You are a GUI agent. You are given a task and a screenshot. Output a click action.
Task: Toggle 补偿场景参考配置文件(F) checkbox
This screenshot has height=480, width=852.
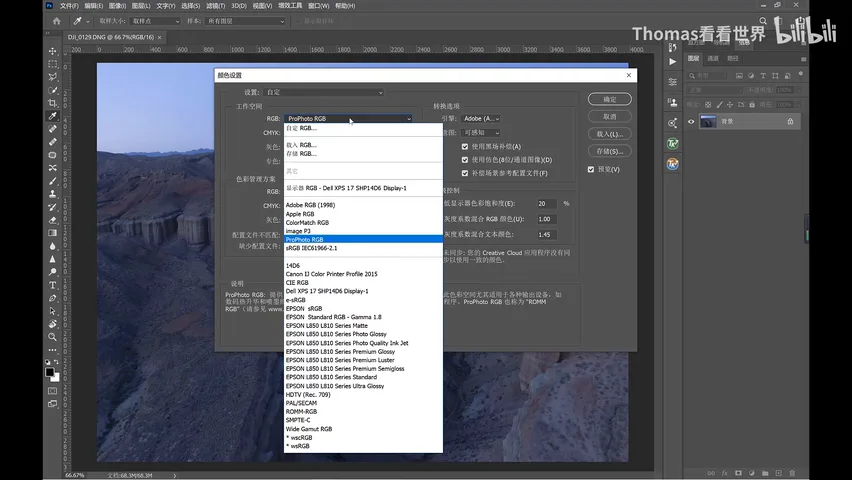pyautogui.click(x=465, y=173)
